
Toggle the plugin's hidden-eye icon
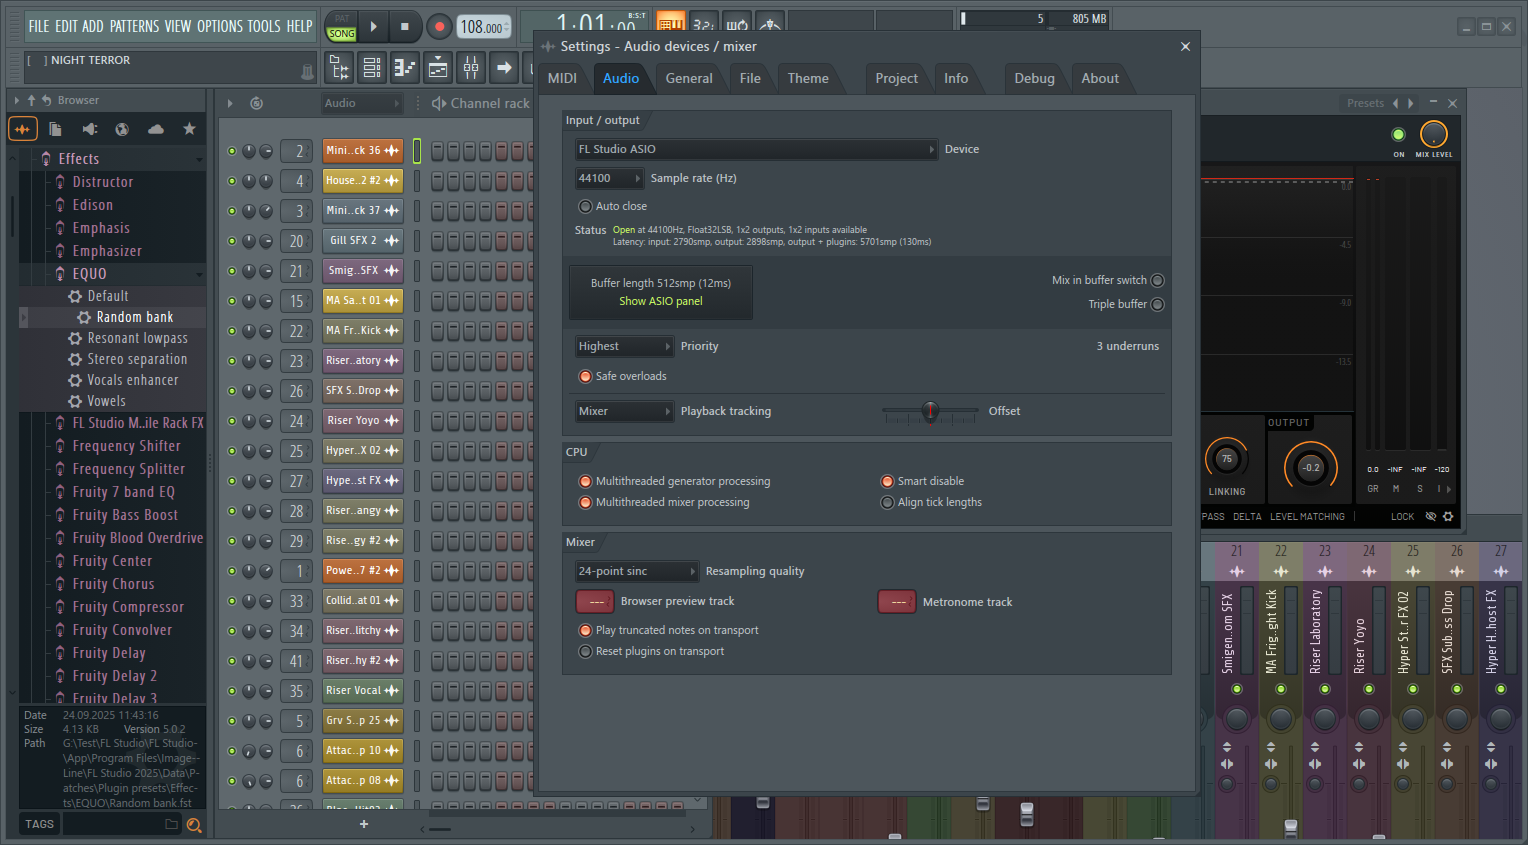(1431, 517)
